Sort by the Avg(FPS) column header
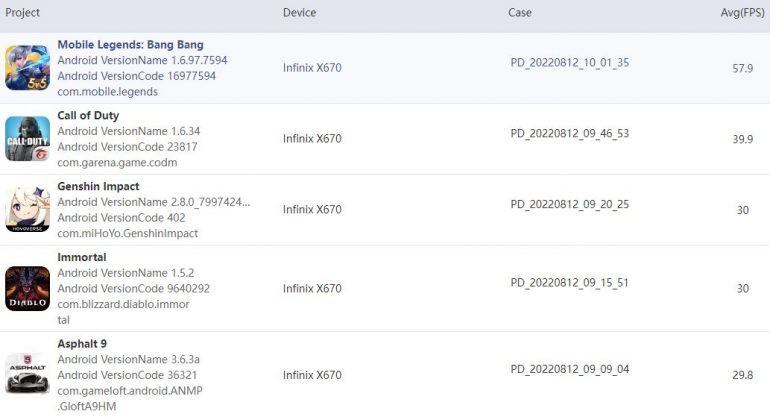This screenshot has height=417, width=770. [x=742, y=13]
